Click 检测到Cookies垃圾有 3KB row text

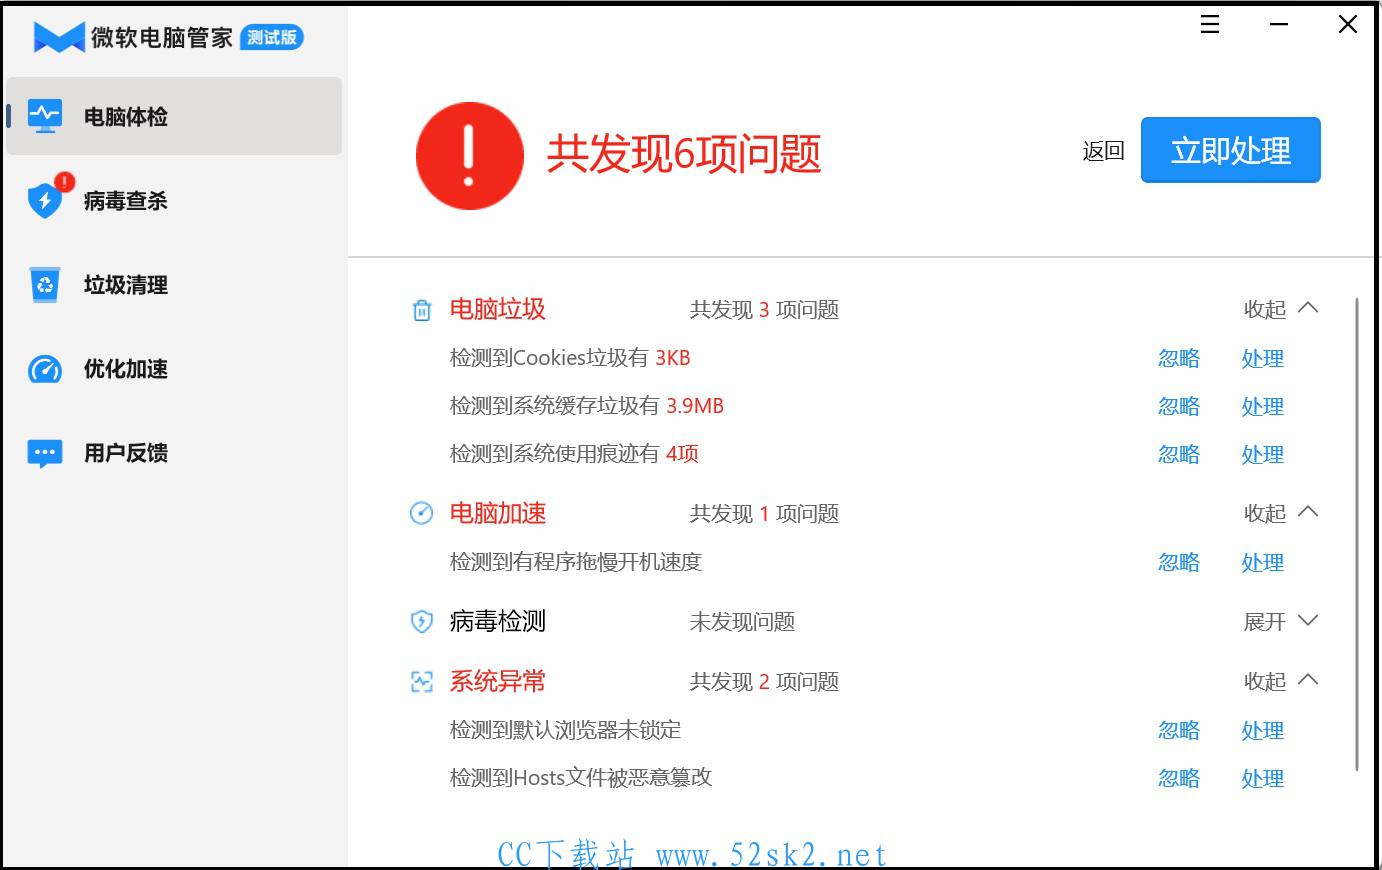(x=570, y=358)
